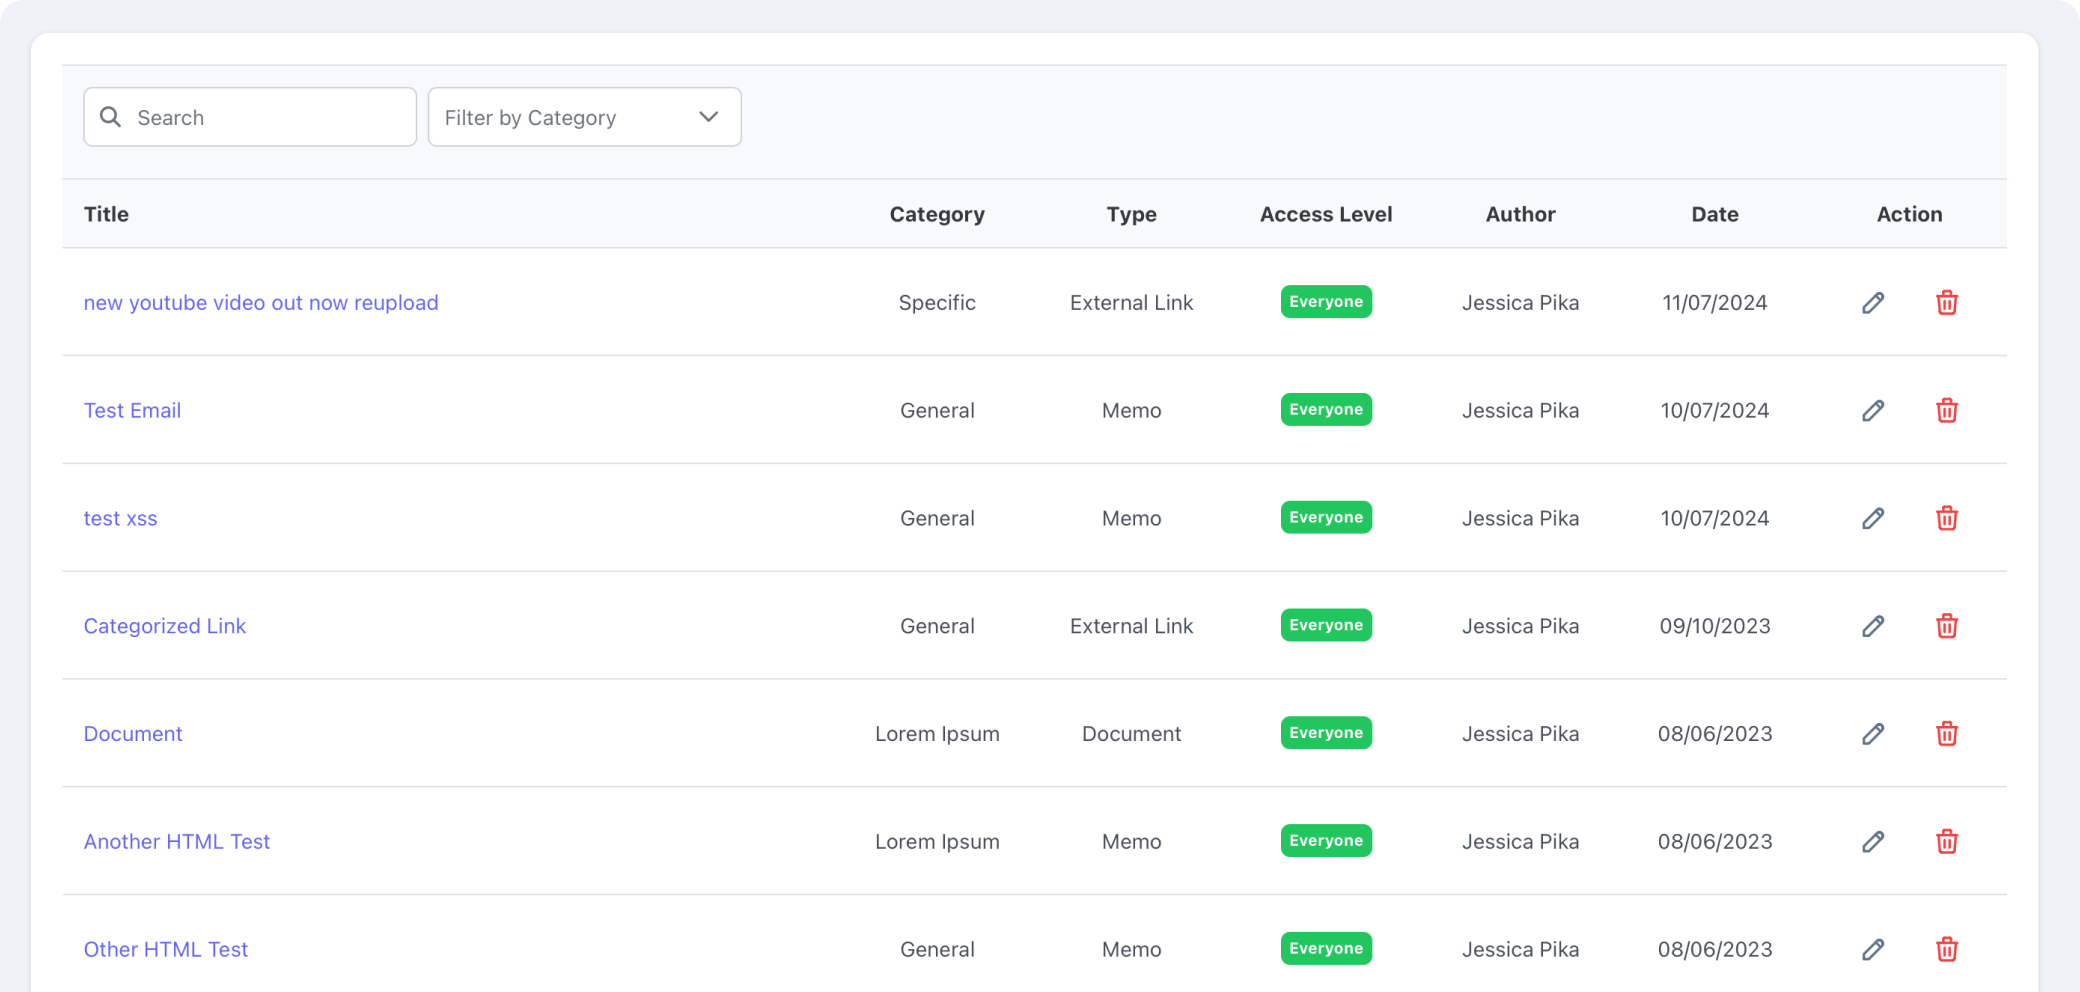The height and width of the screenshot is (992, 2080).
Task: Click 'Jessica Pika' in Other HTML Test row
Action: point(1520,951)
